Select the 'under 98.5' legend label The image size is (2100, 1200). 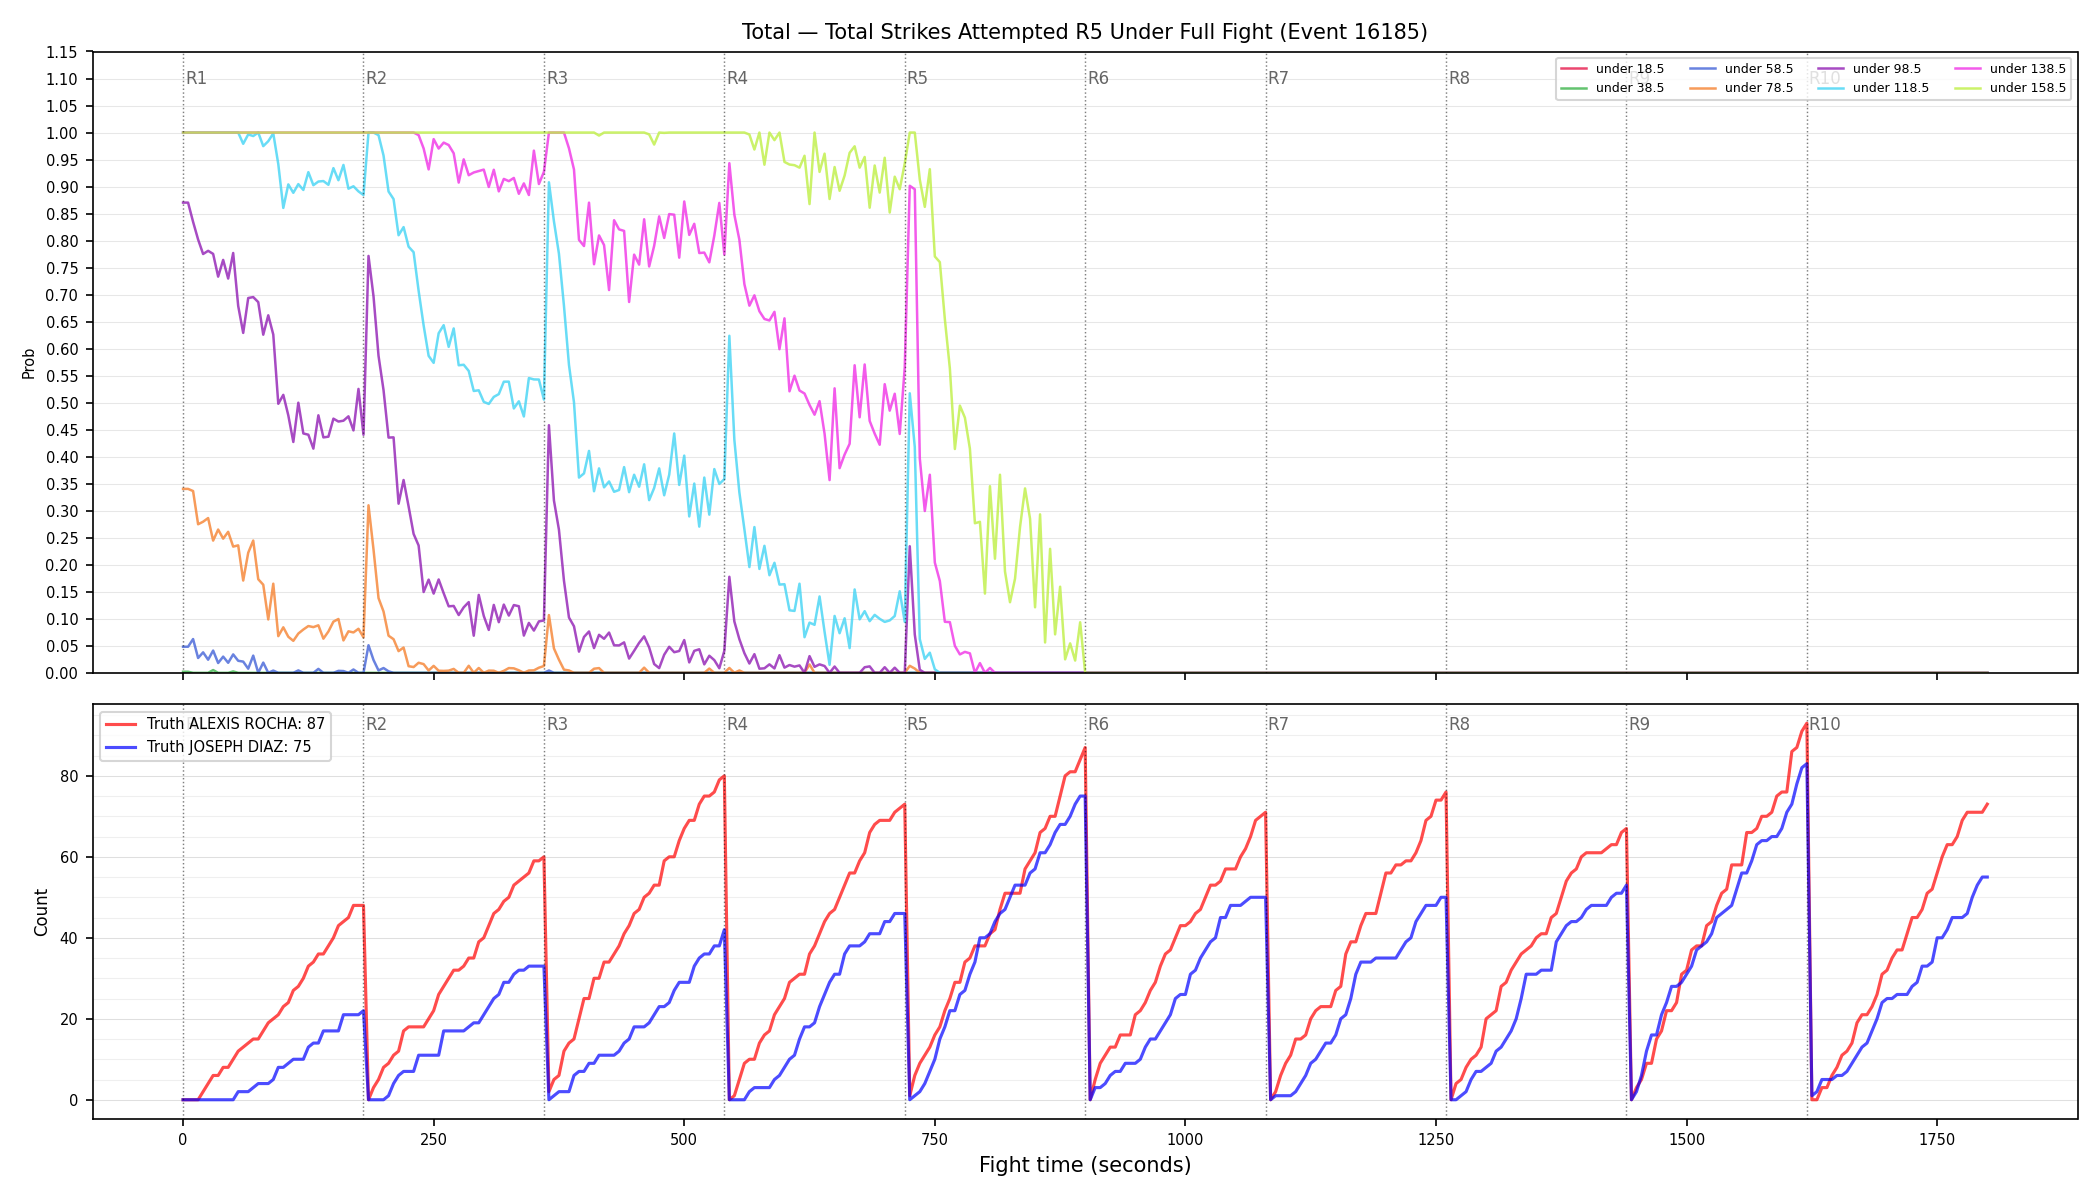click(1887, 69)
